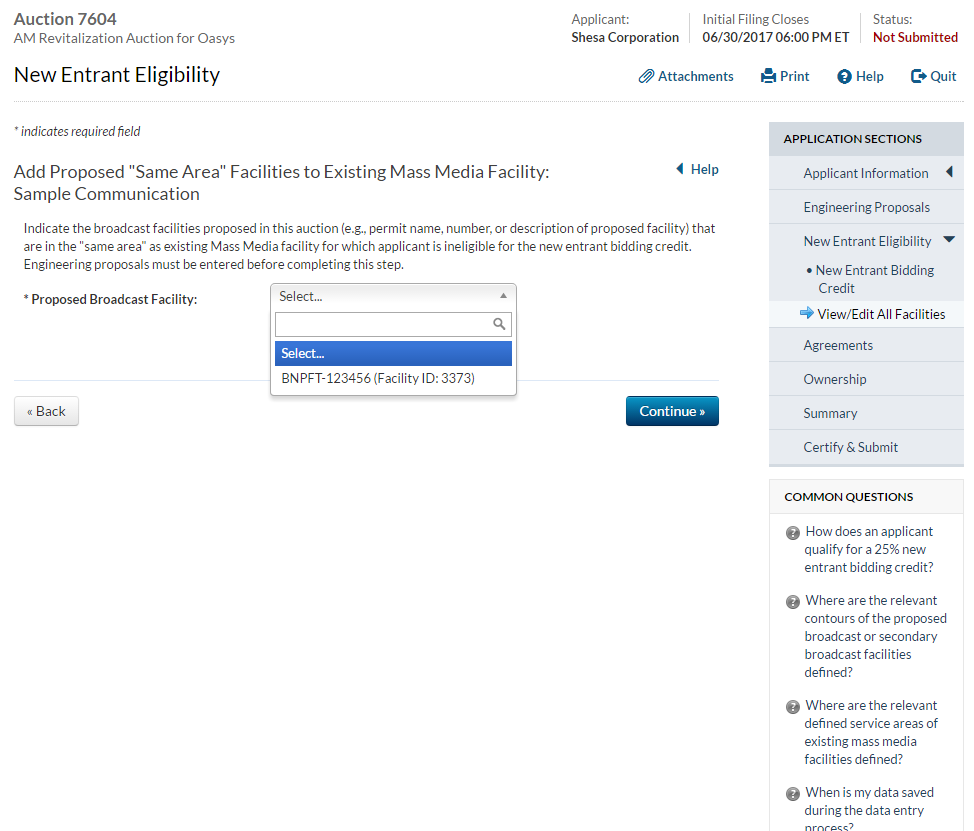Click the Quit exit icon
The width and height of the screenshot is (974, 831).
click(918, 77)
